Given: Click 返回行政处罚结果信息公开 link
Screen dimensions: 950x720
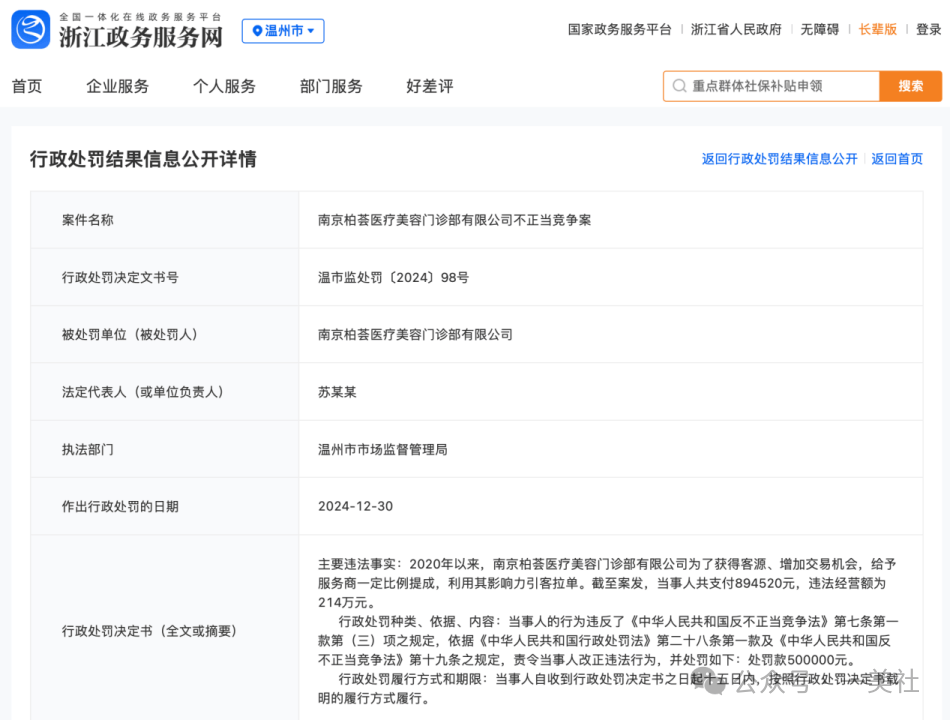Looking at the screenshot, I should (x=779, y=159).
